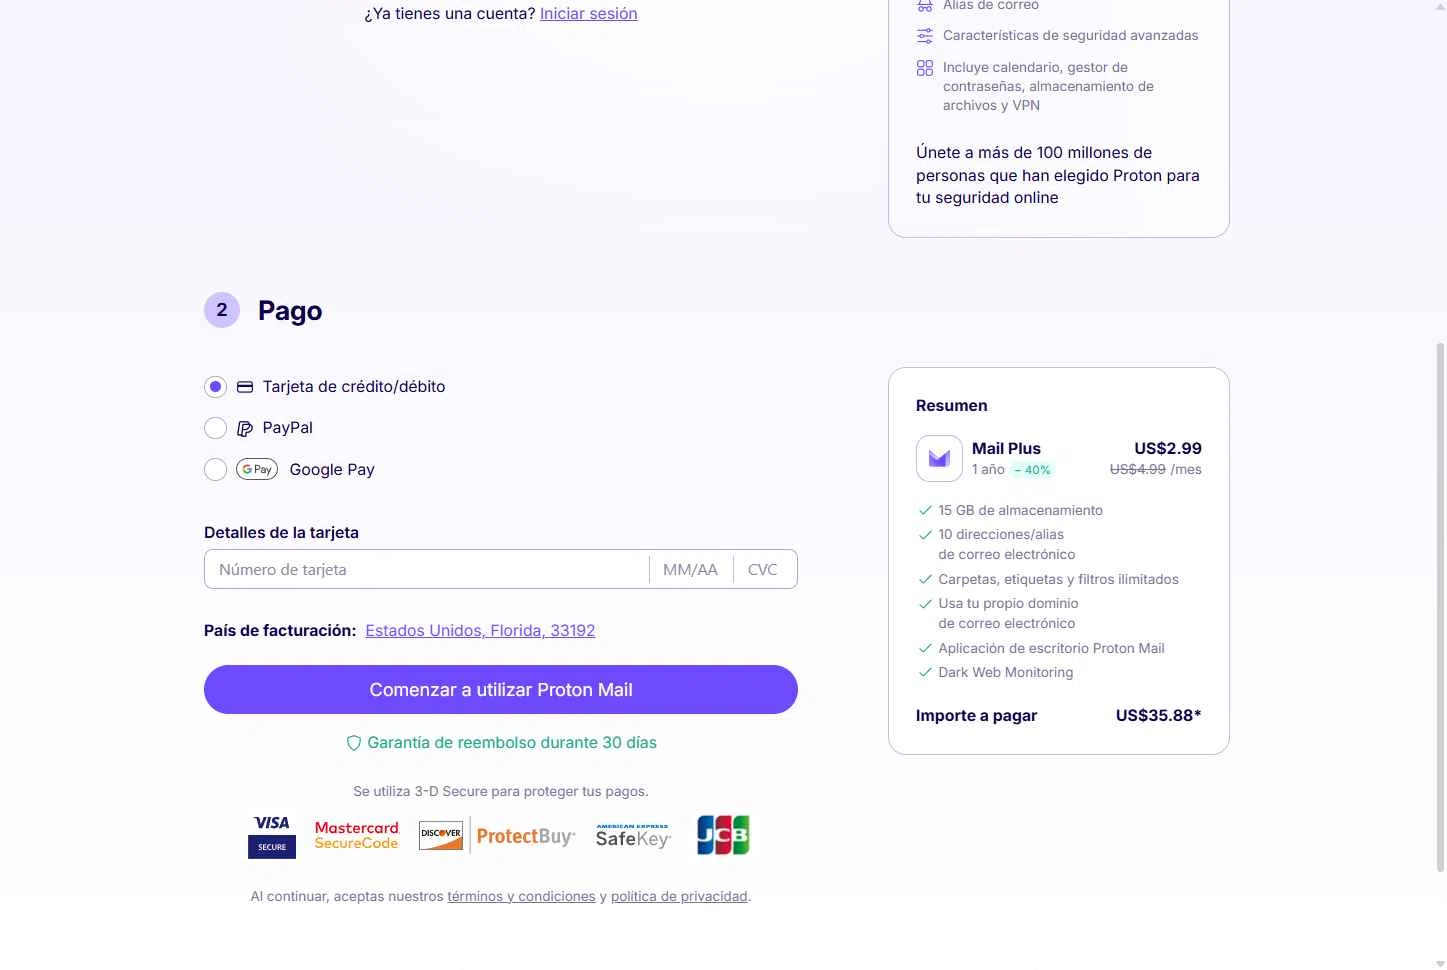This screenshot has width=1447, height=970.
Task: Click the - 40% discount badge
Action: click(x=1032, y=470)
